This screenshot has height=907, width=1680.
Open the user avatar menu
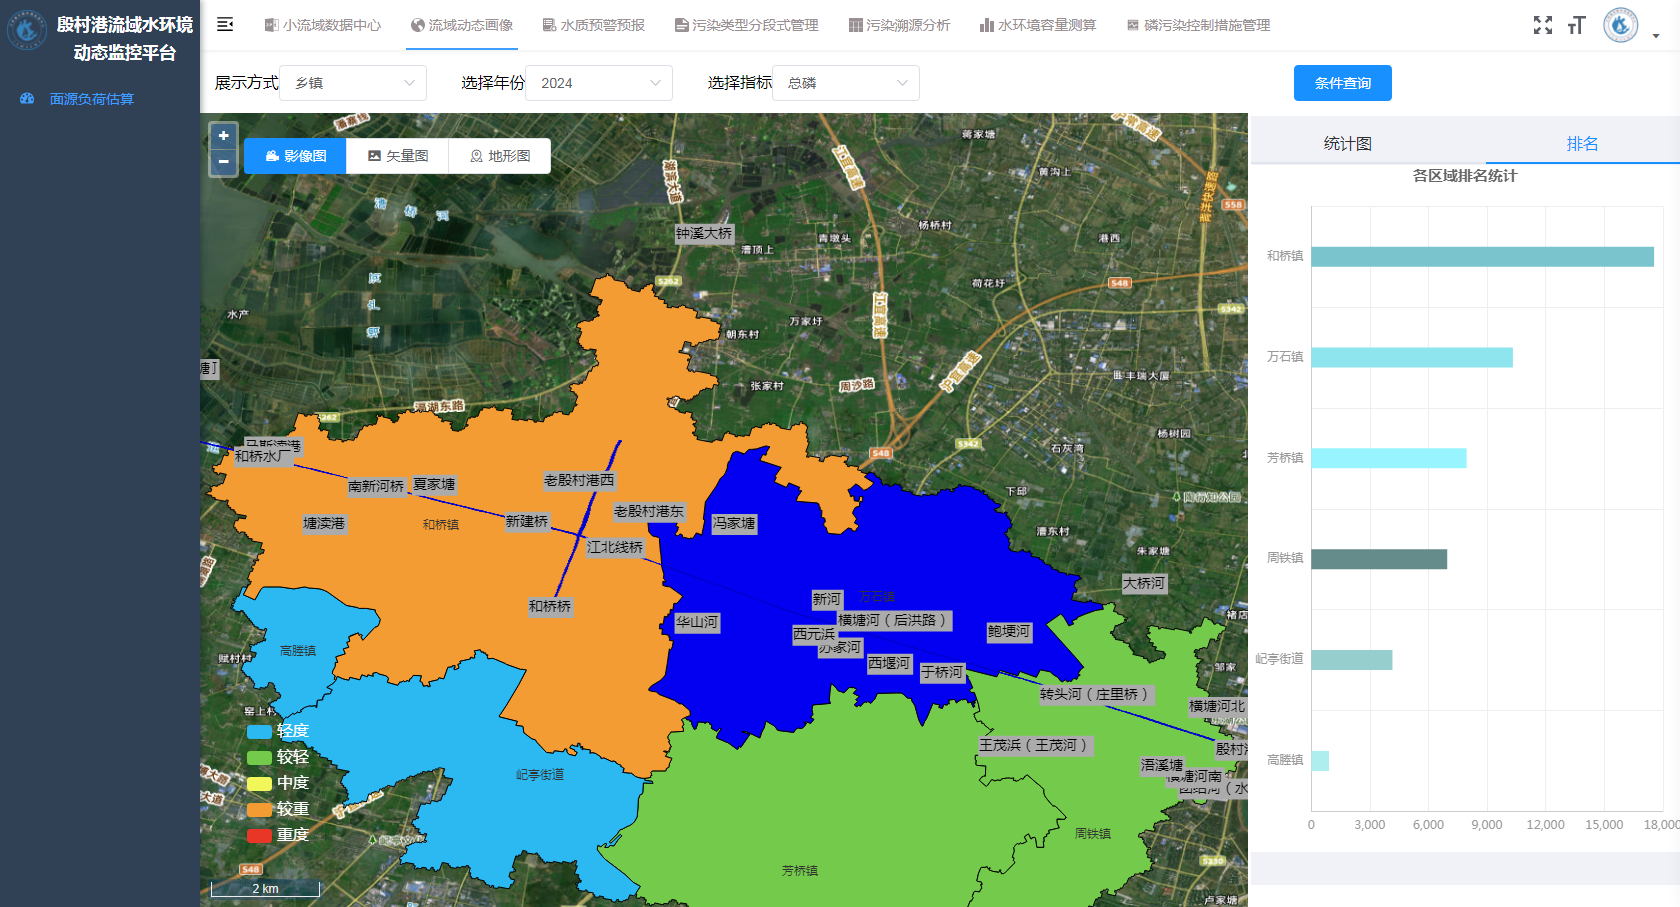1621,25
